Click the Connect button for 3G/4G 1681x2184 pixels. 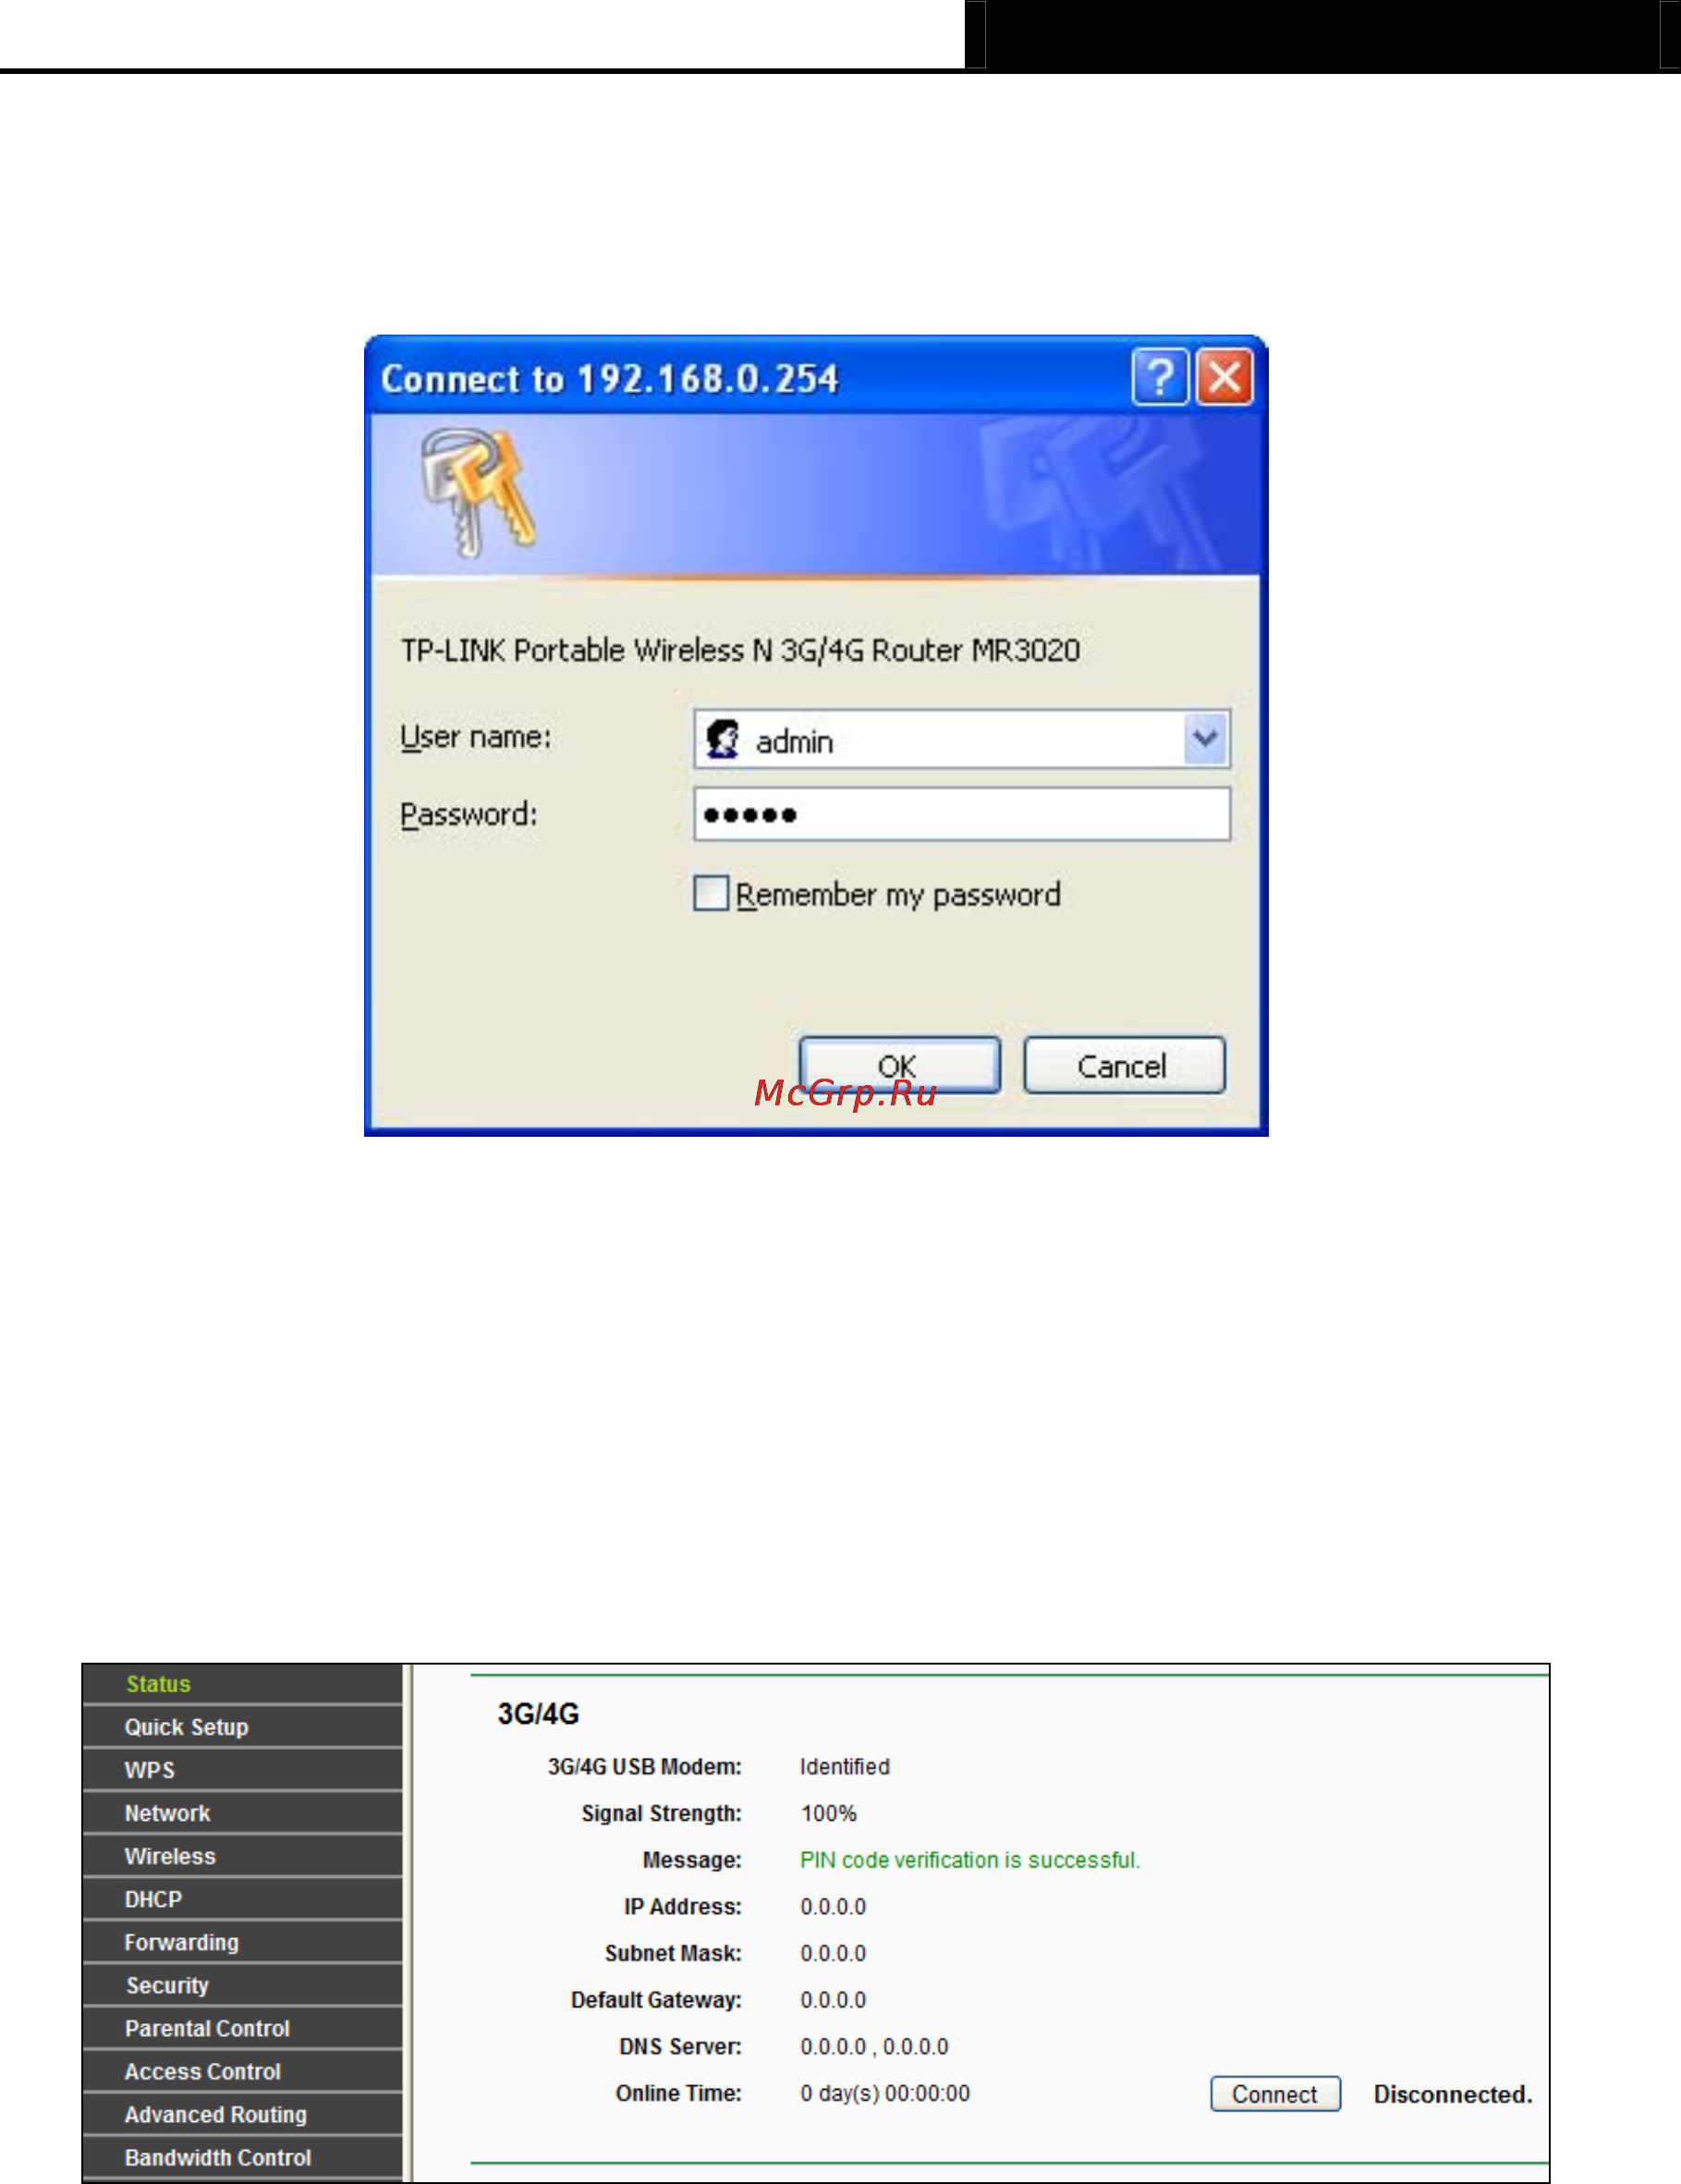pyautogui.click(x=1275, y=2094)
